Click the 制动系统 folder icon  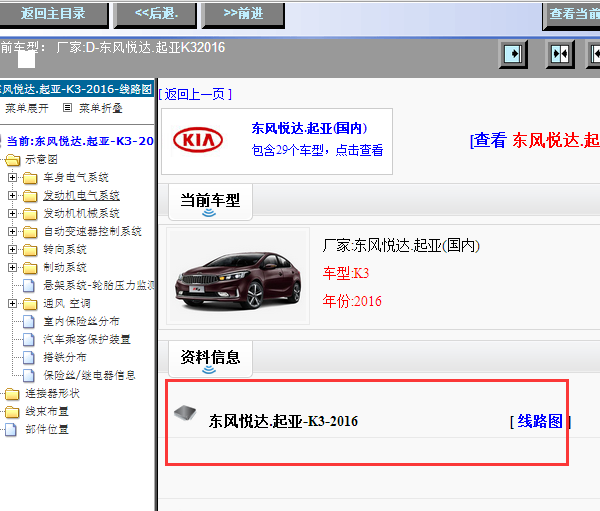[30, 268]
